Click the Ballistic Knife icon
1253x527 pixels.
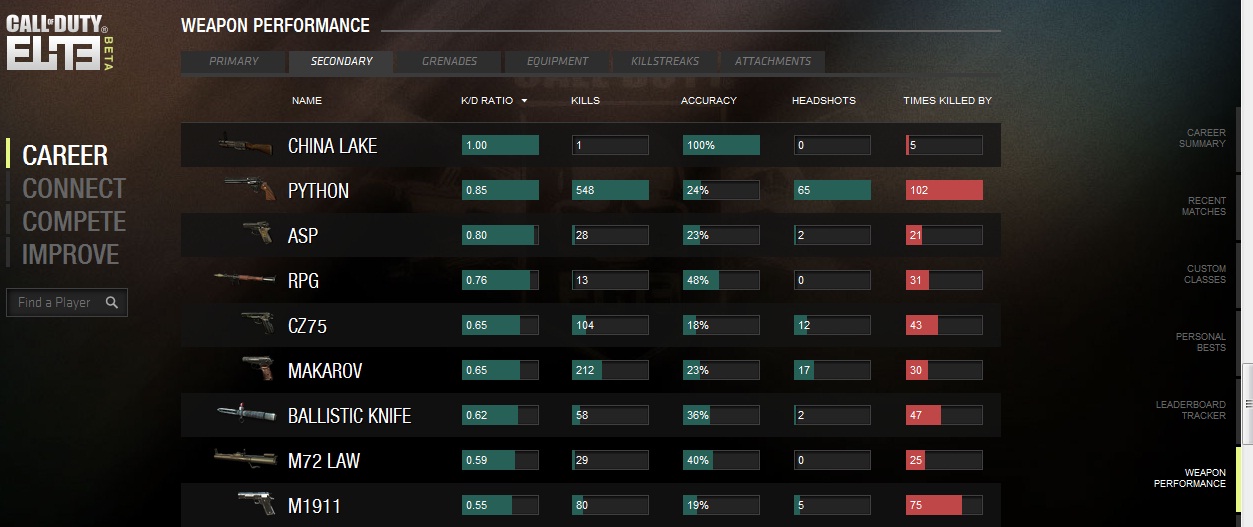[246, 414]
